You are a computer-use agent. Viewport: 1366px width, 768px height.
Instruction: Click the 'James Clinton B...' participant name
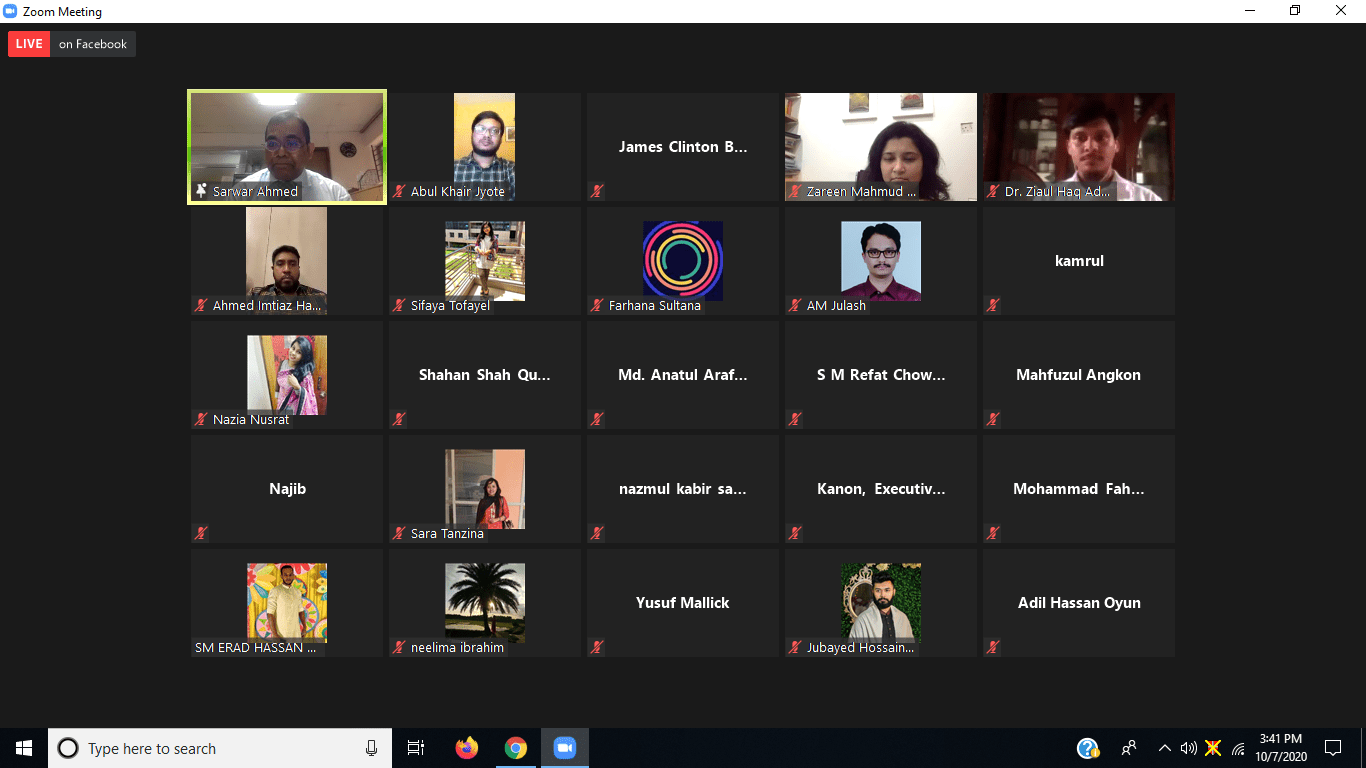(x=683, y=147)
